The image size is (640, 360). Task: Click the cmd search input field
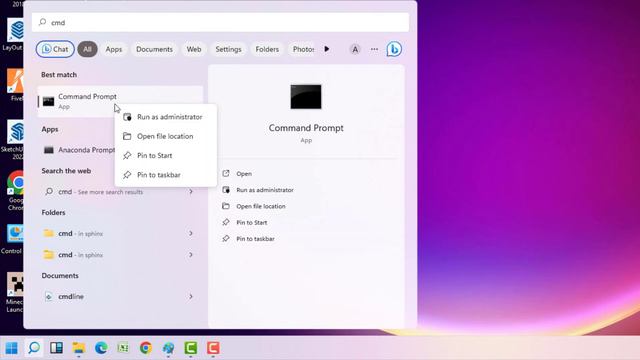(220, 22)
